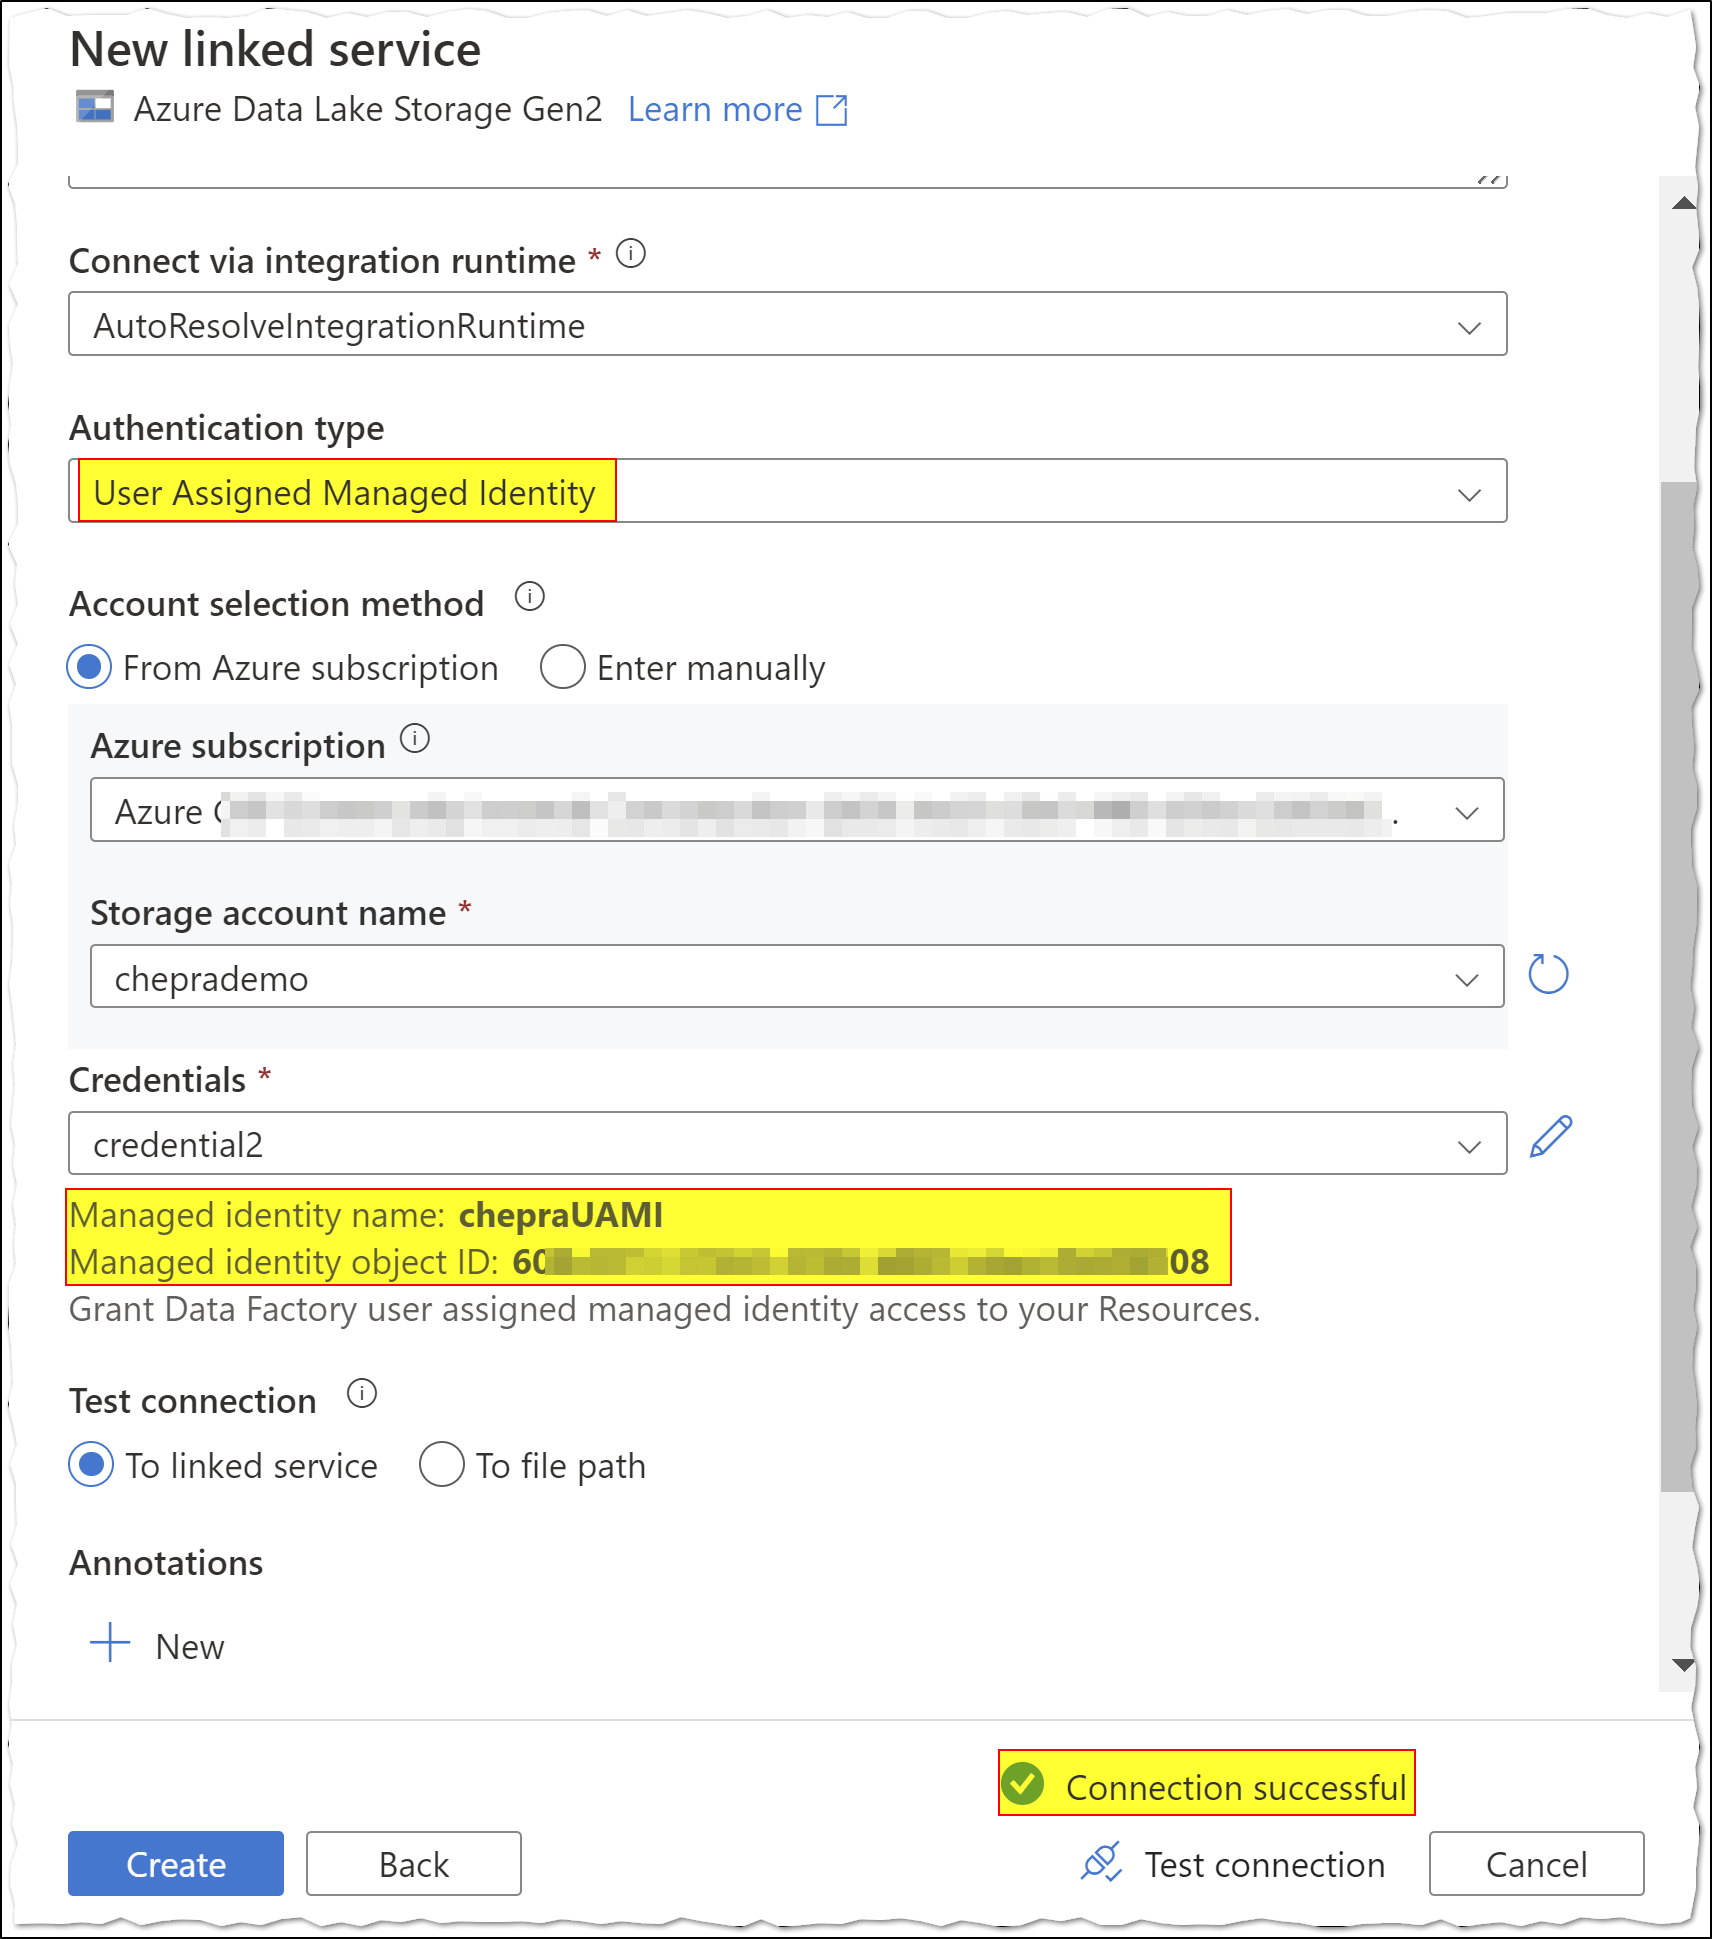Click the plug icon next to Test connection
The width and height of the screenshot is (1712, 1939).
[x=1101, y=1862]
